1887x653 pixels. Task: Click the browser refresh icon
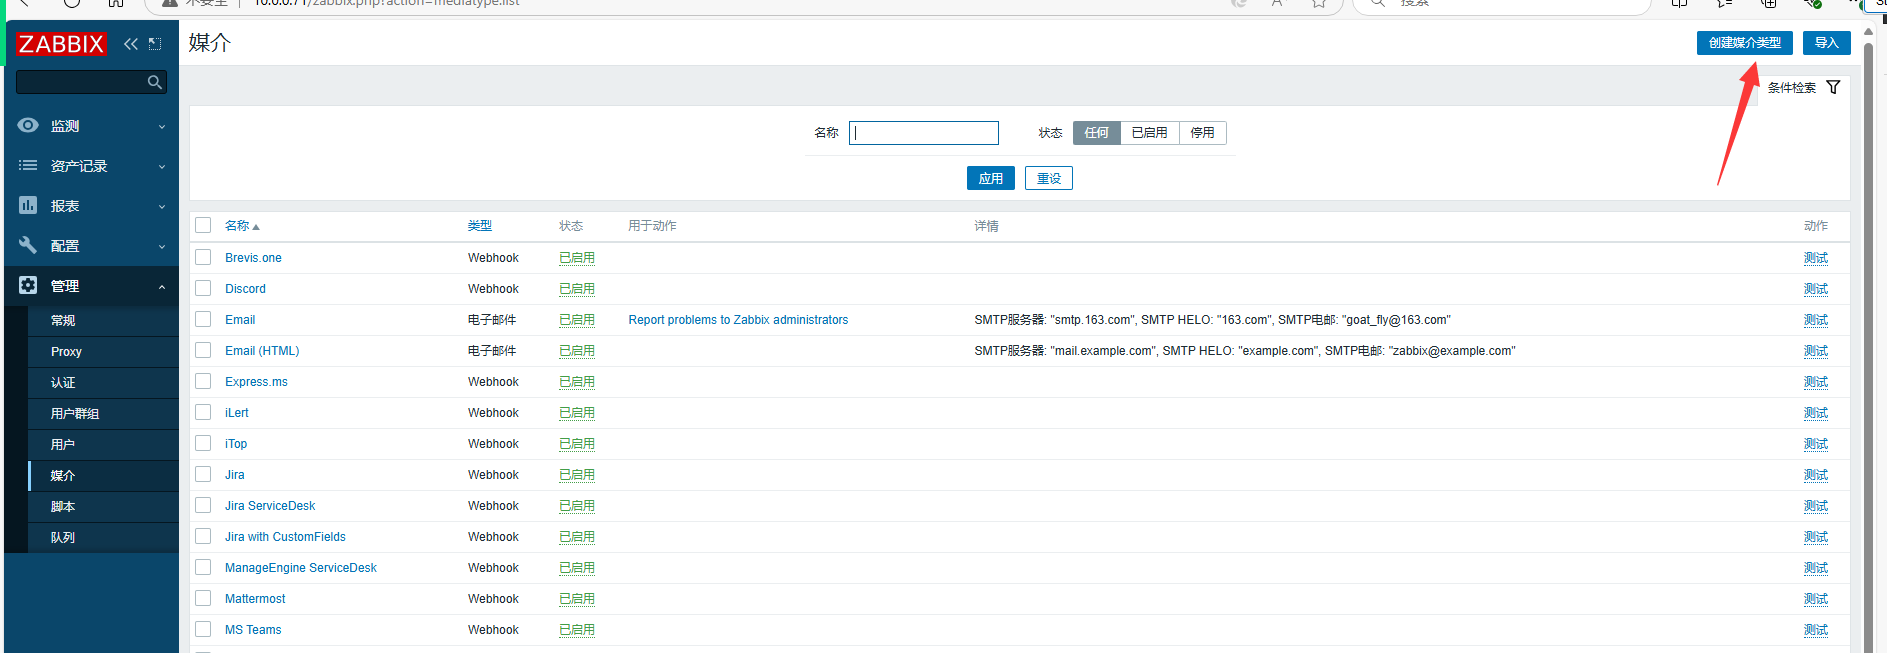[72, 3]
